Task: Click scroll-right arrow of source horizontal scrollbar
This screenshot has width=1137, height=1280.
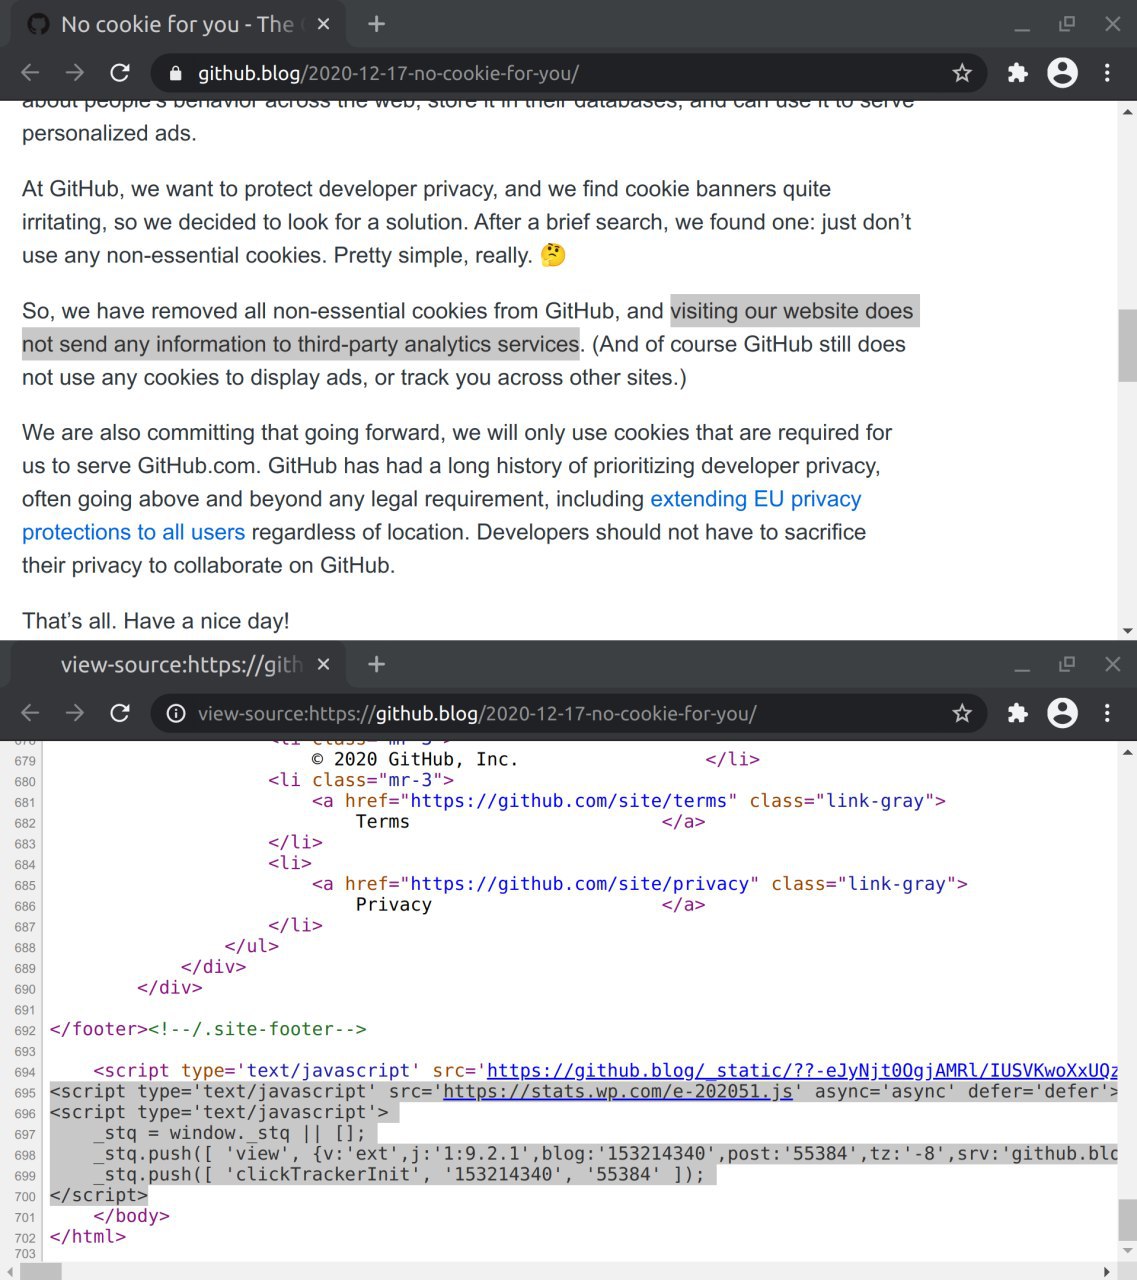Action: coord(1106,1271)
